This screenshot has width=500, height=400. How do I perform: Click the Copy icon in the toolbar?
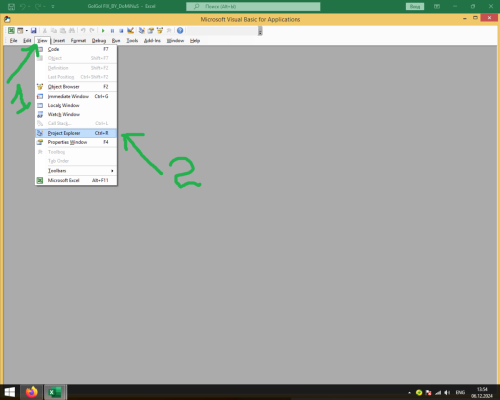pos(54,31)
